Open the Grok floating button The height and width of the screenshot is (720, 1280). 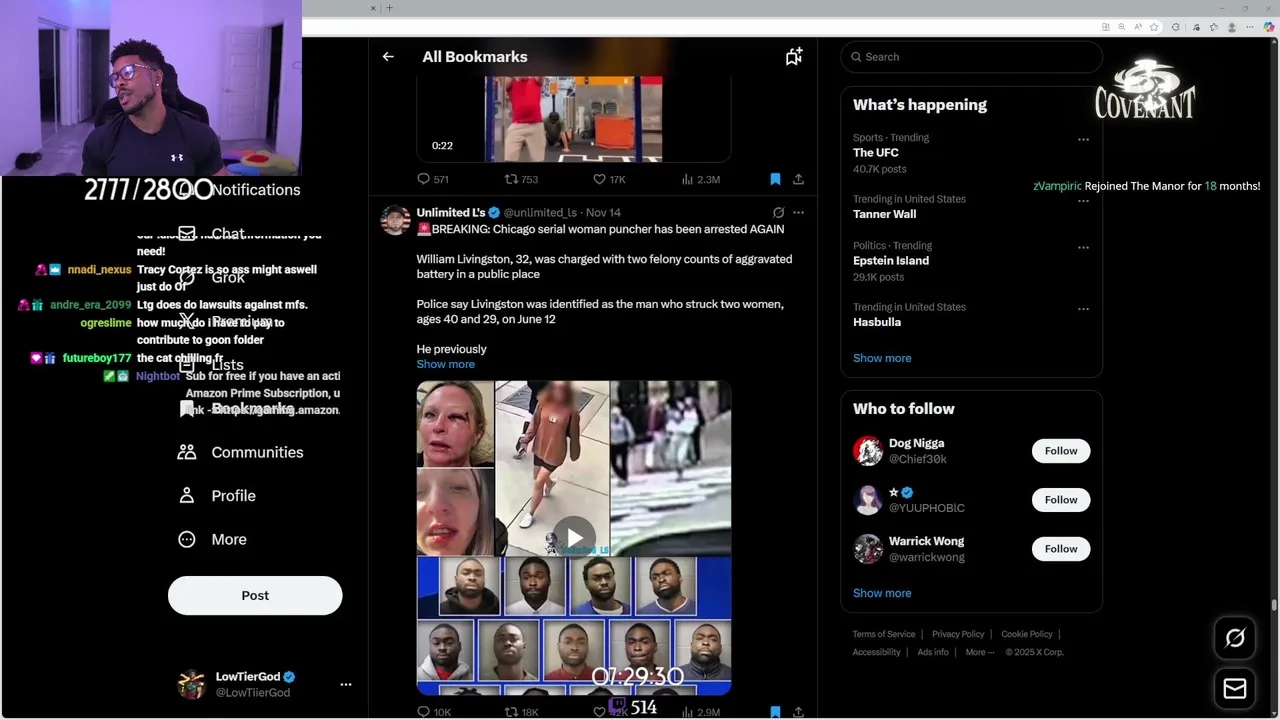coord(1235,638)
